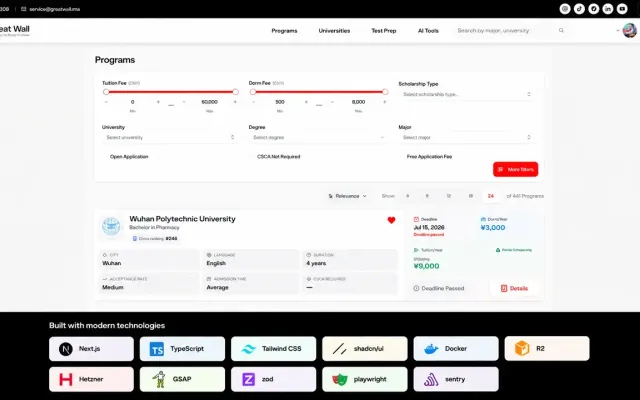Image resolution: width=640 pixels, height=400 pixels.
Task: Click the Great Wall logo
Action: coord(14,30)
